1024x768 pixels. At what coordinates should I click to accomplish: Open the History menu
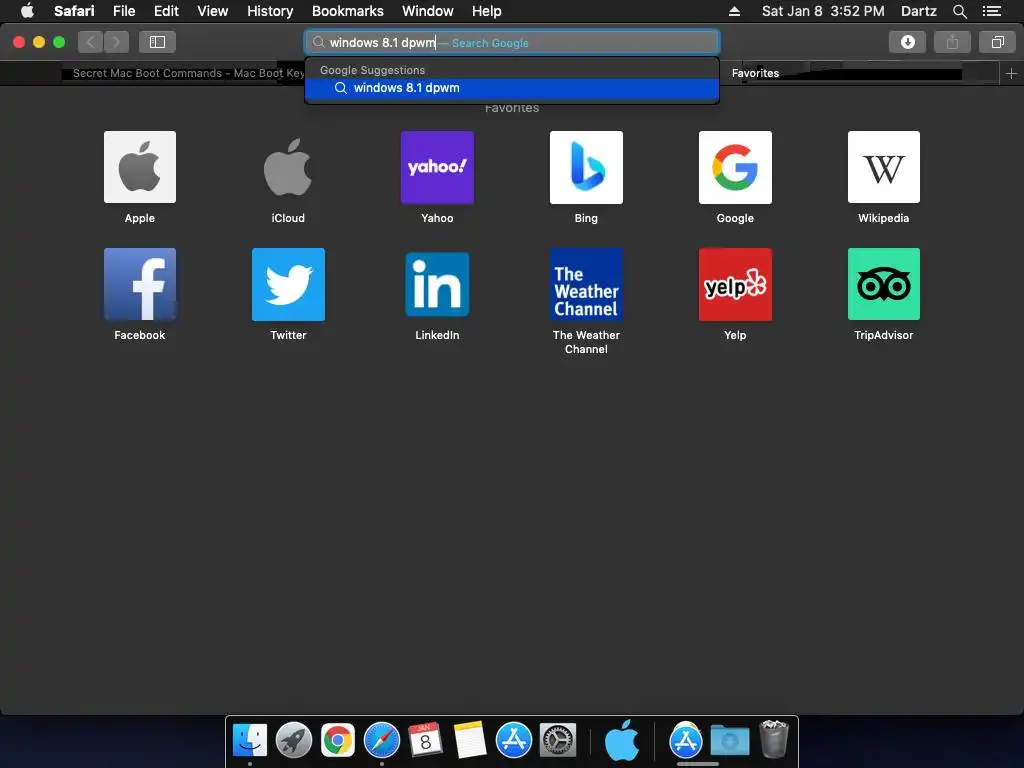(x=270, y=11)
